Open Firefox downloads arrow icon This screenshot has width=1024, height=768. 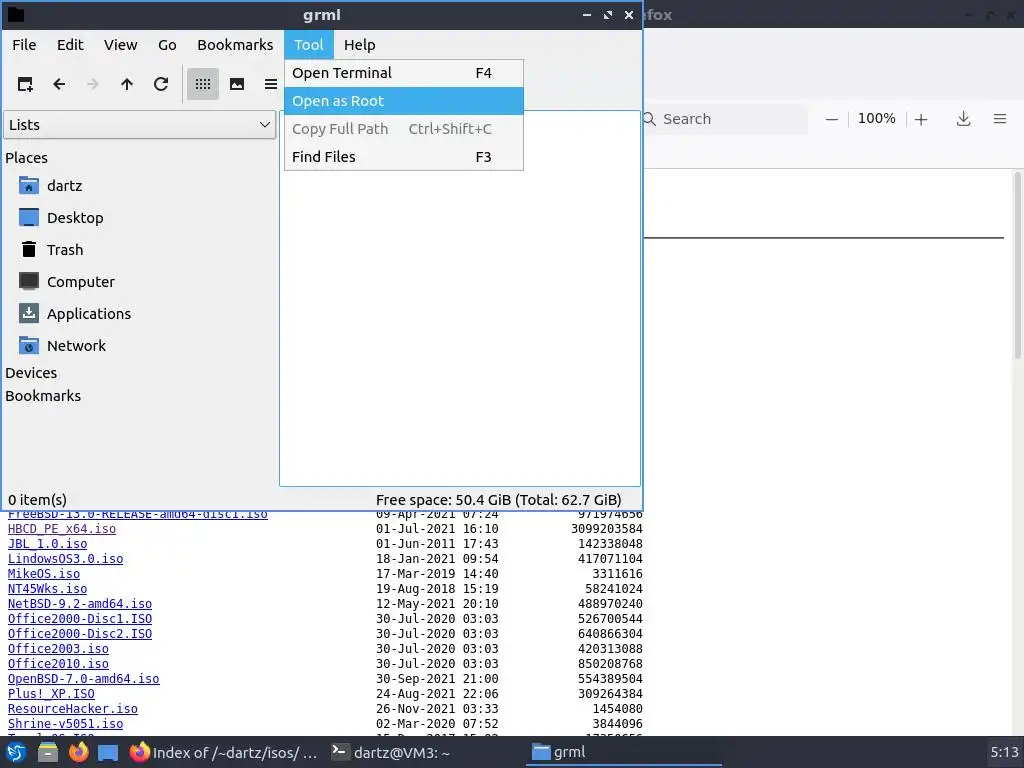963,119
